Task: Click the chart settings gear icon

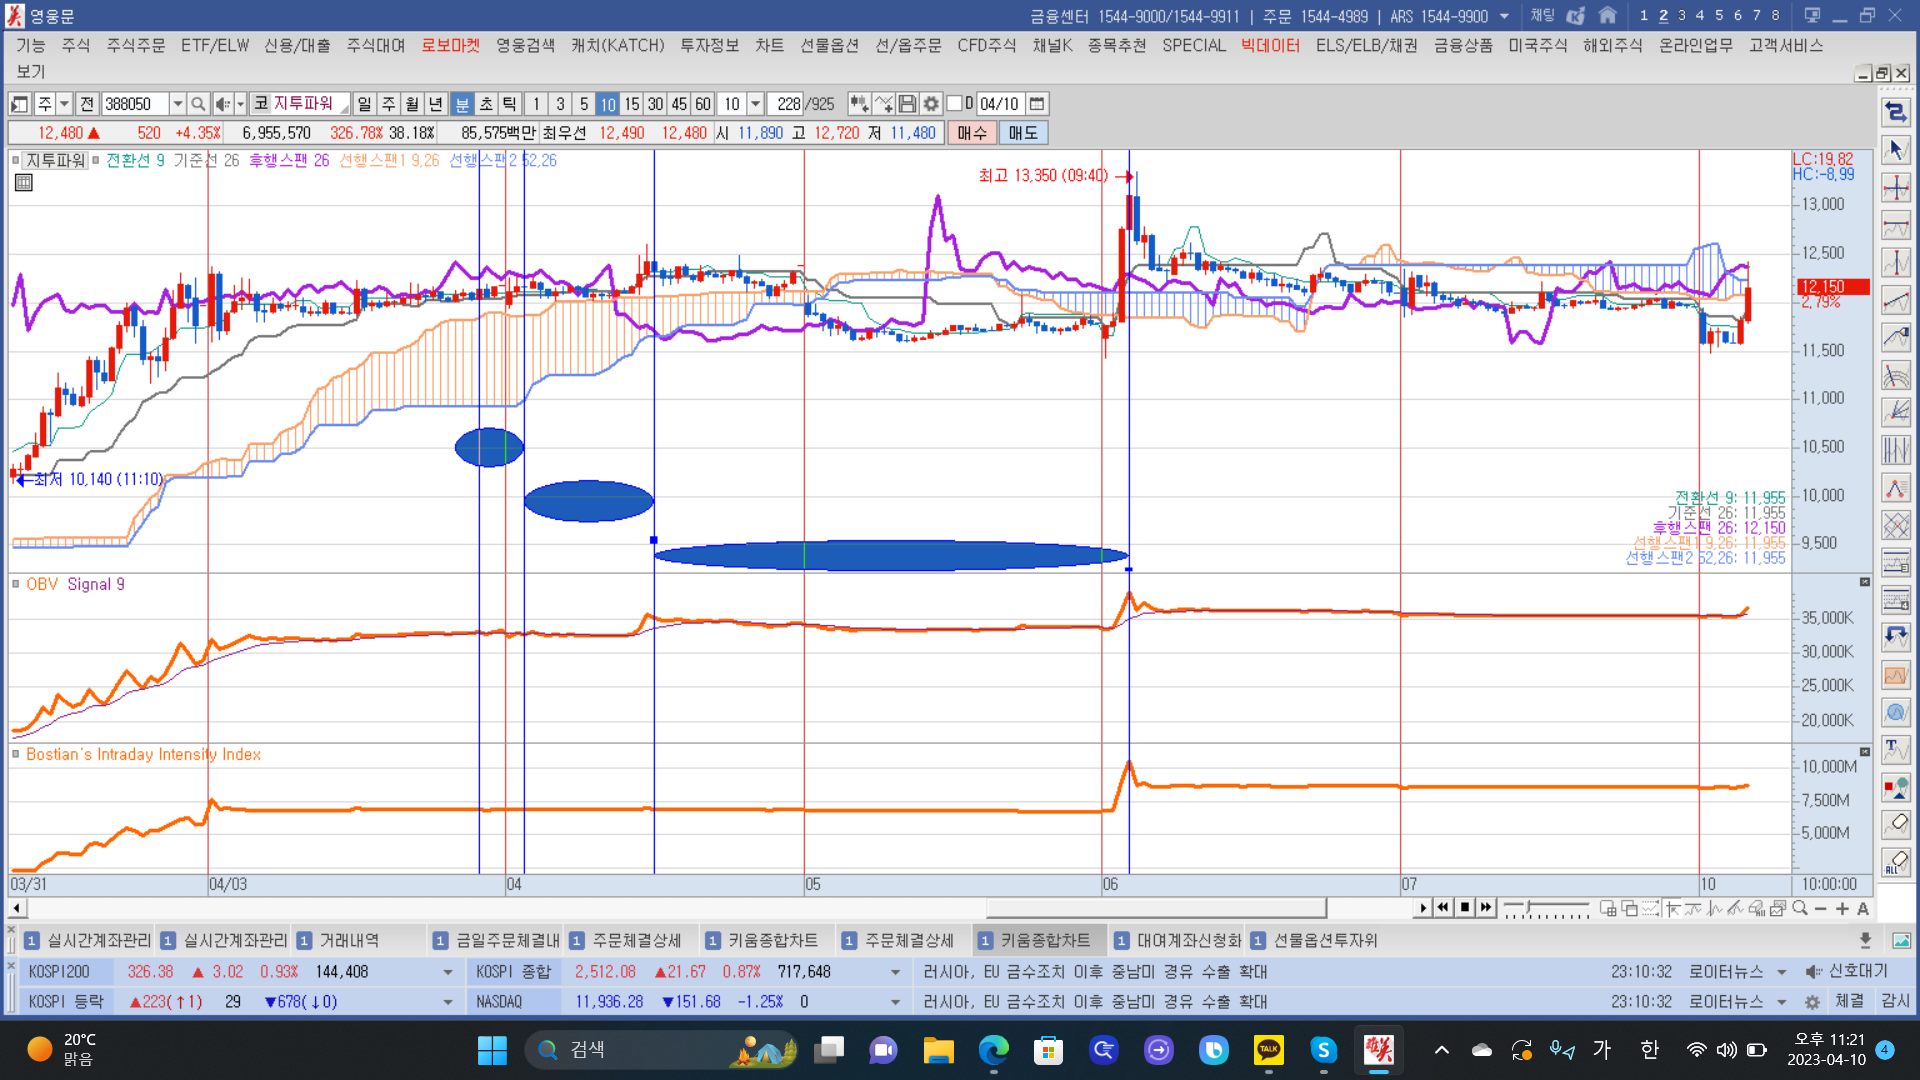Action: 931,104
